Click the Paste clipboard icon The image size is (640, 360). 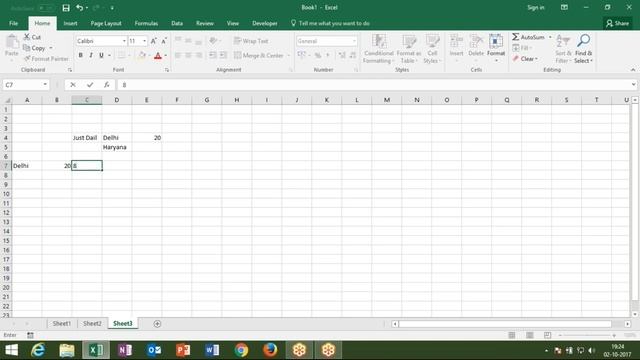(x=12, y=42)
